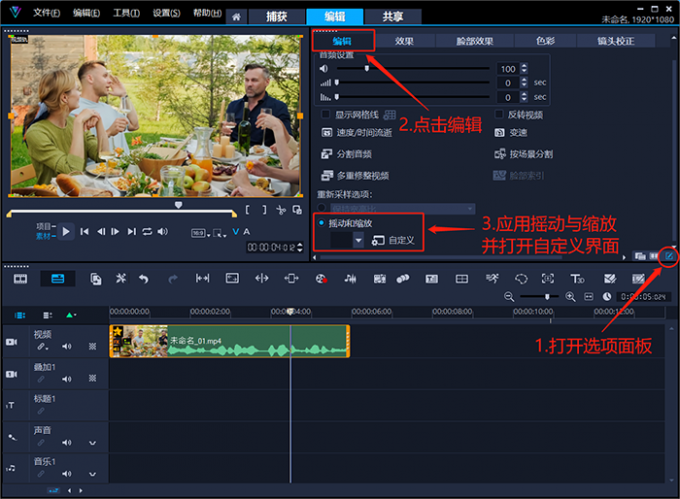Zoom out the timeline
The height and width of the screenshot is (499, 680).
tap(509, 297)
